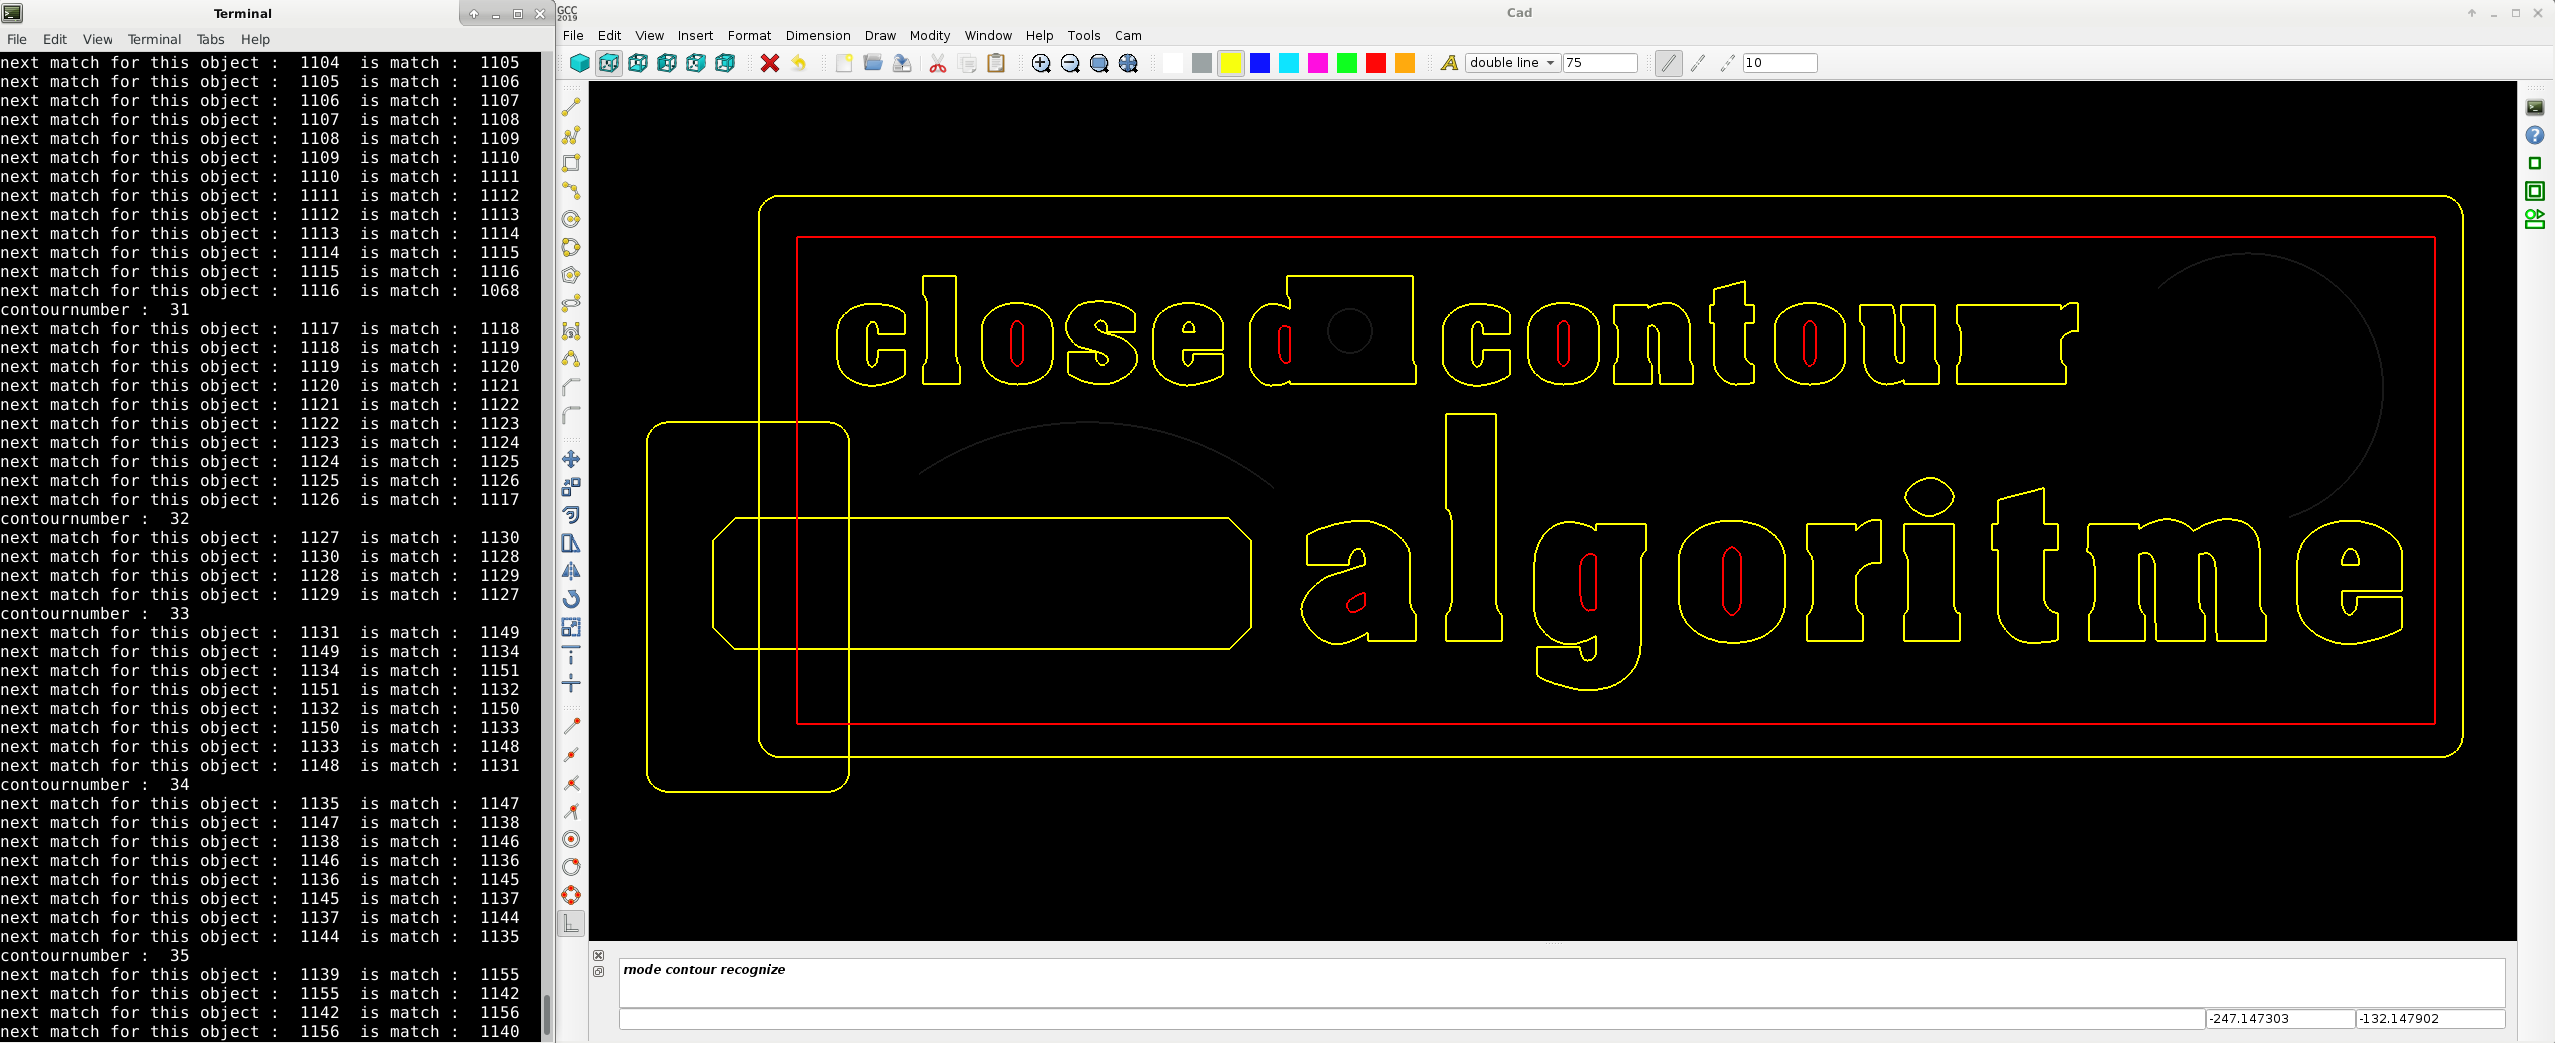The image size is (2555, 1043).
Task: Open the Draw menu
Action: click(x=880, y=35)
